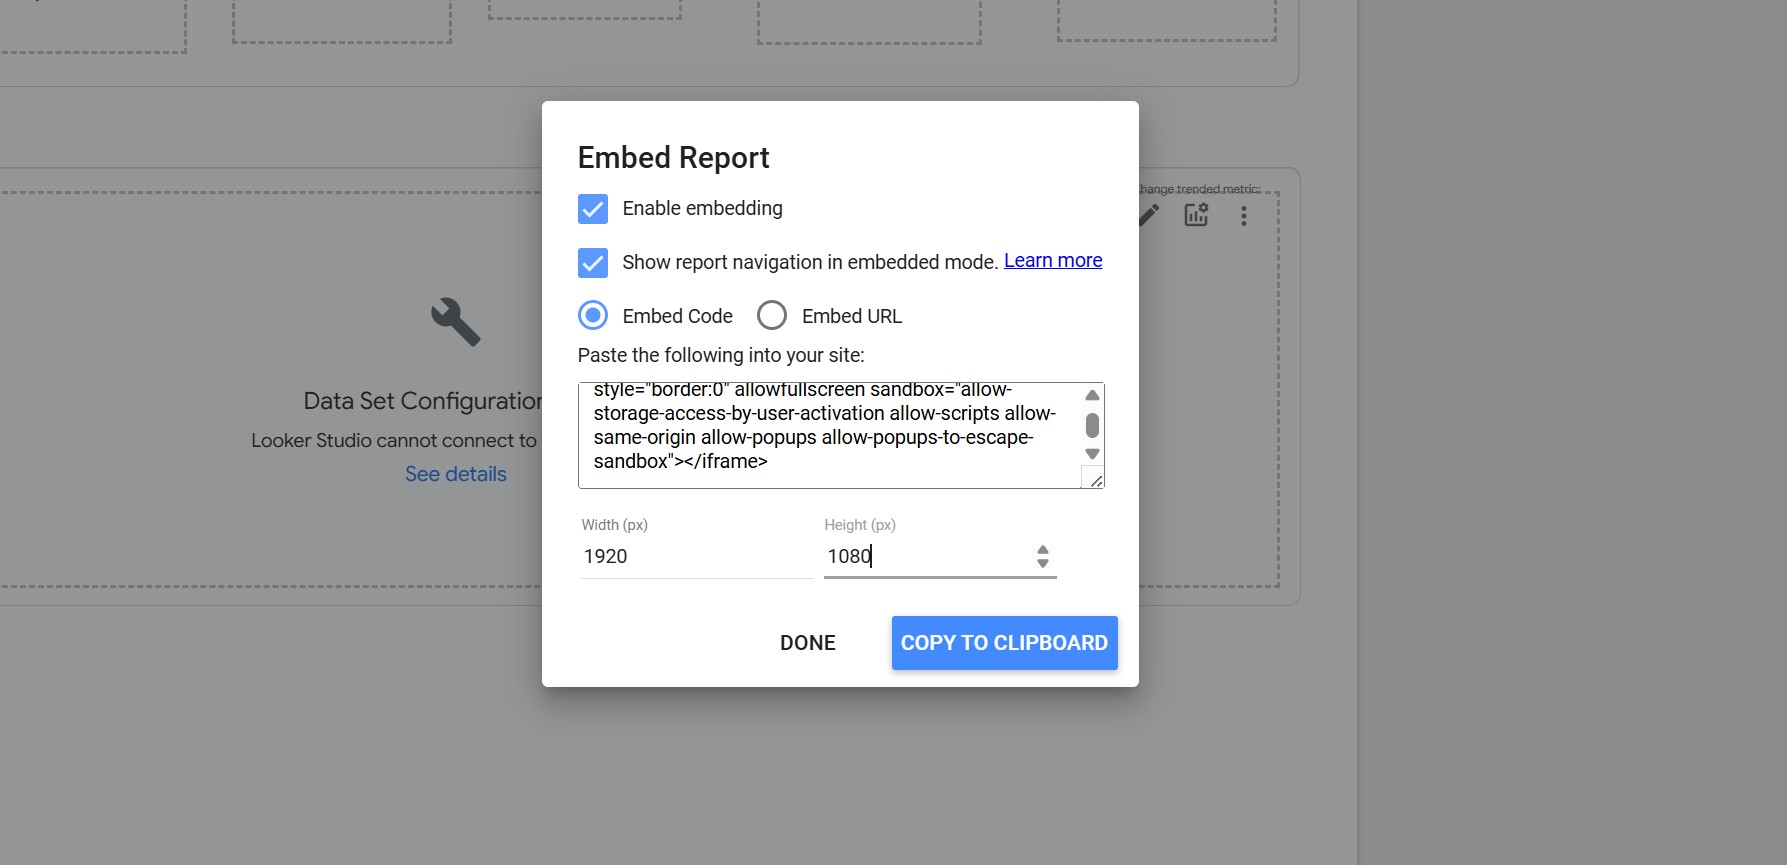Screen dimensions: 1787x865
Task: Decrease height with the stepper down arrow
Action: click(x=1043, y=564)
